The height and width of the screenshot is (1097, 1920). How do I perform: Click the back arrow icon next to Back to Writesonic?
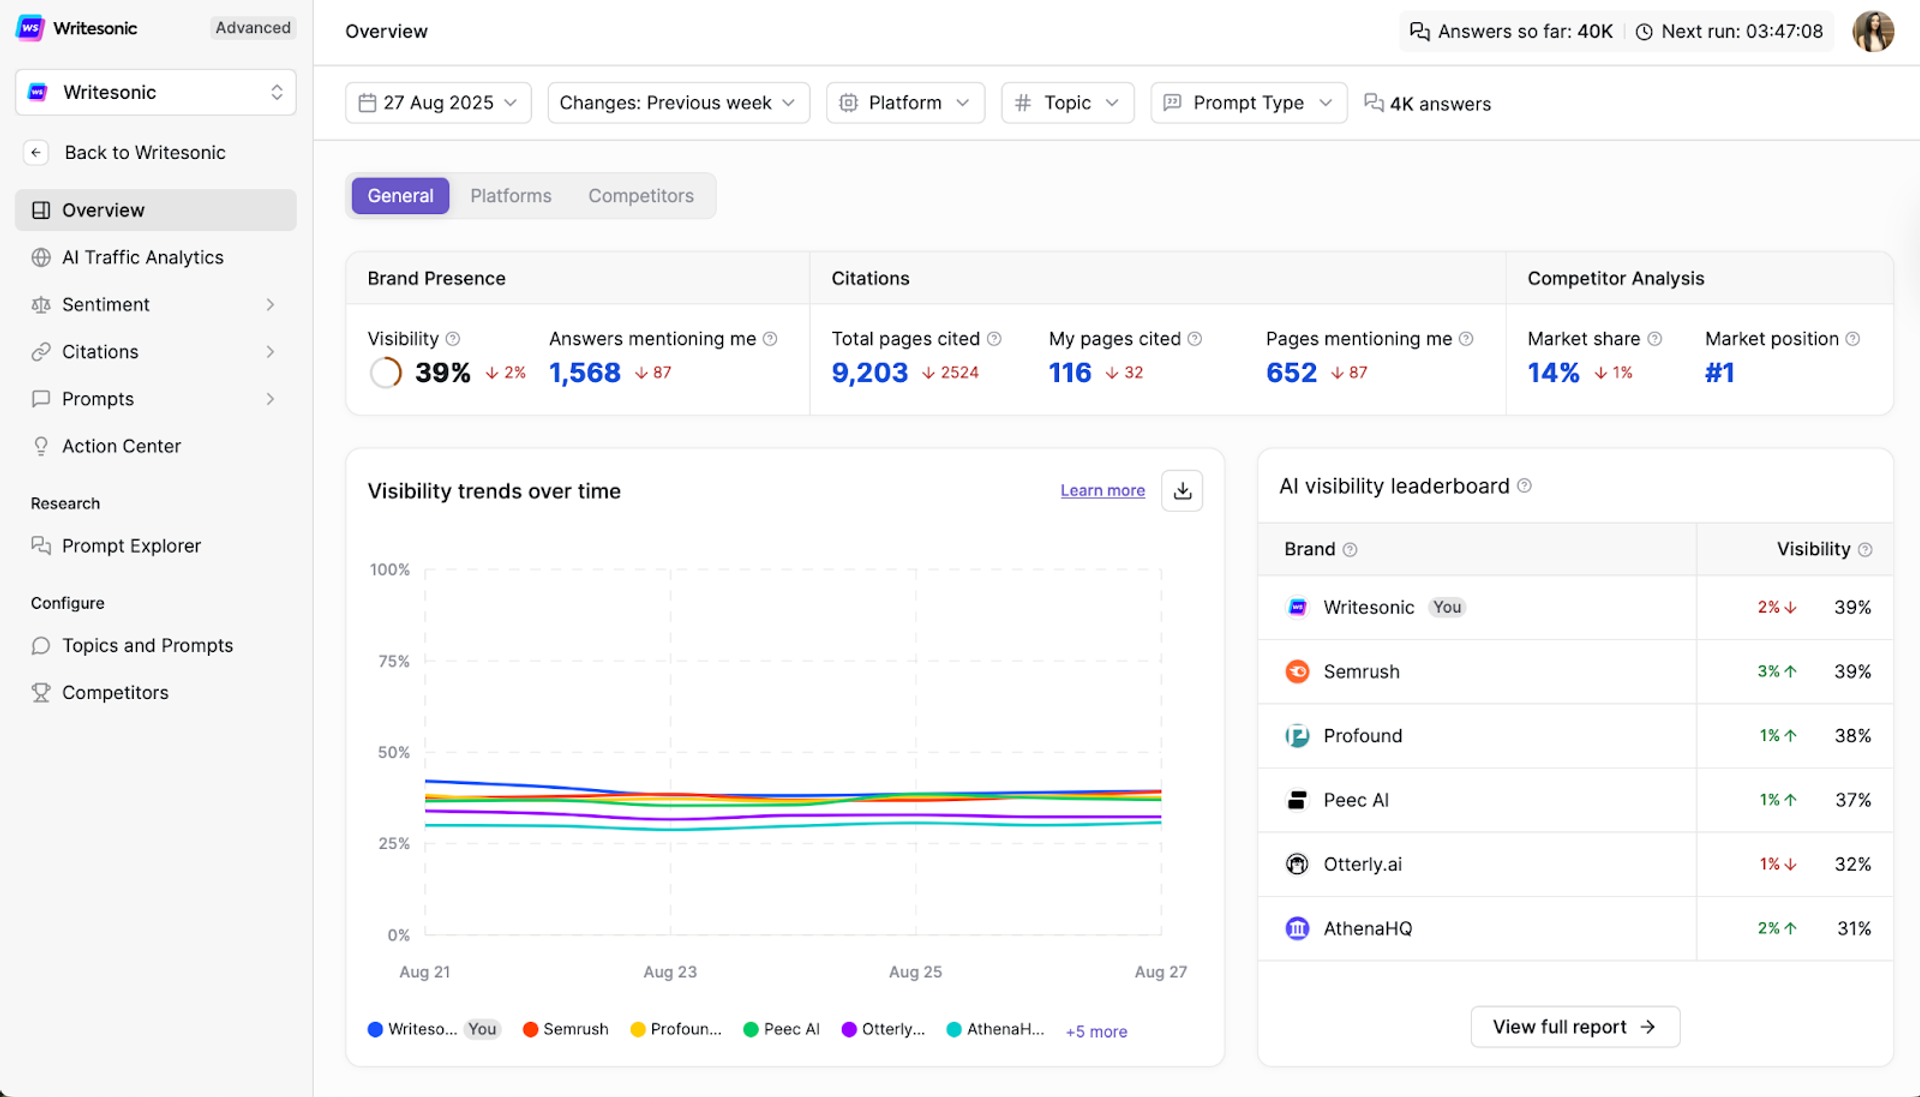tap(36, 152)
